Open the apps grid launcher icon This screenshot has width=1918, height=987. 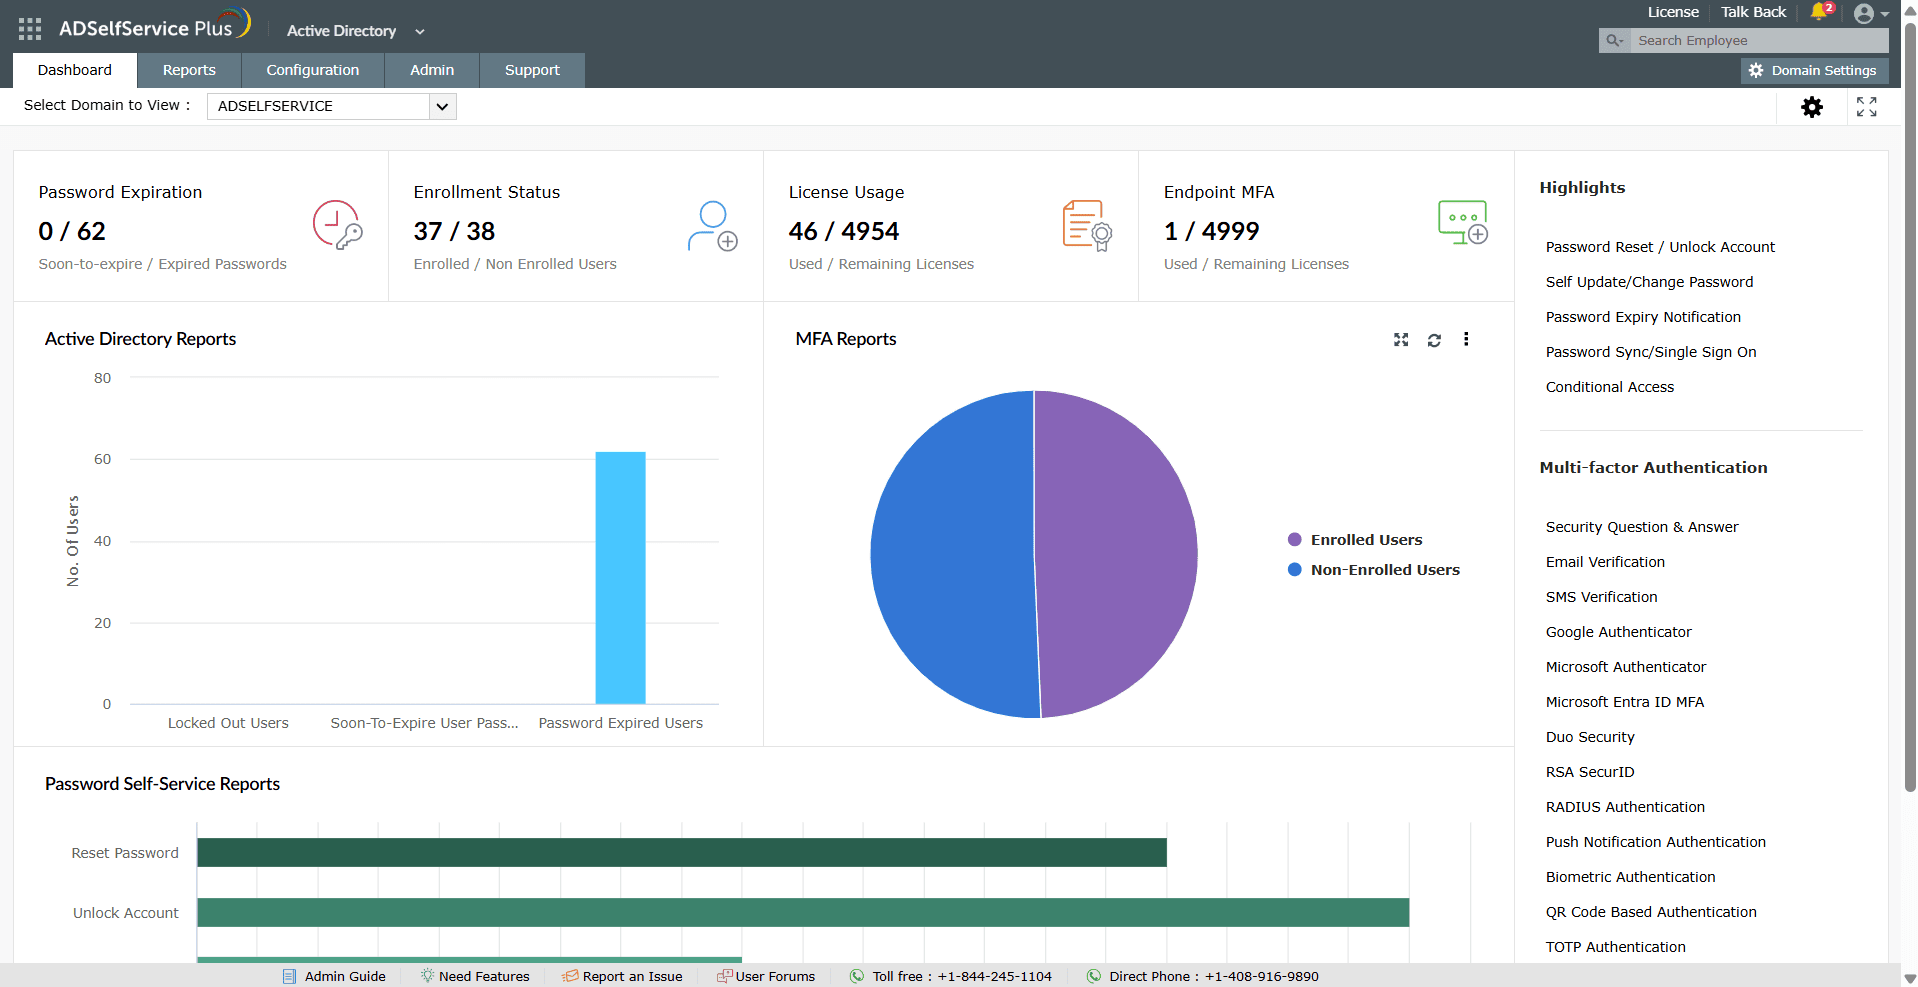(30, 29)
